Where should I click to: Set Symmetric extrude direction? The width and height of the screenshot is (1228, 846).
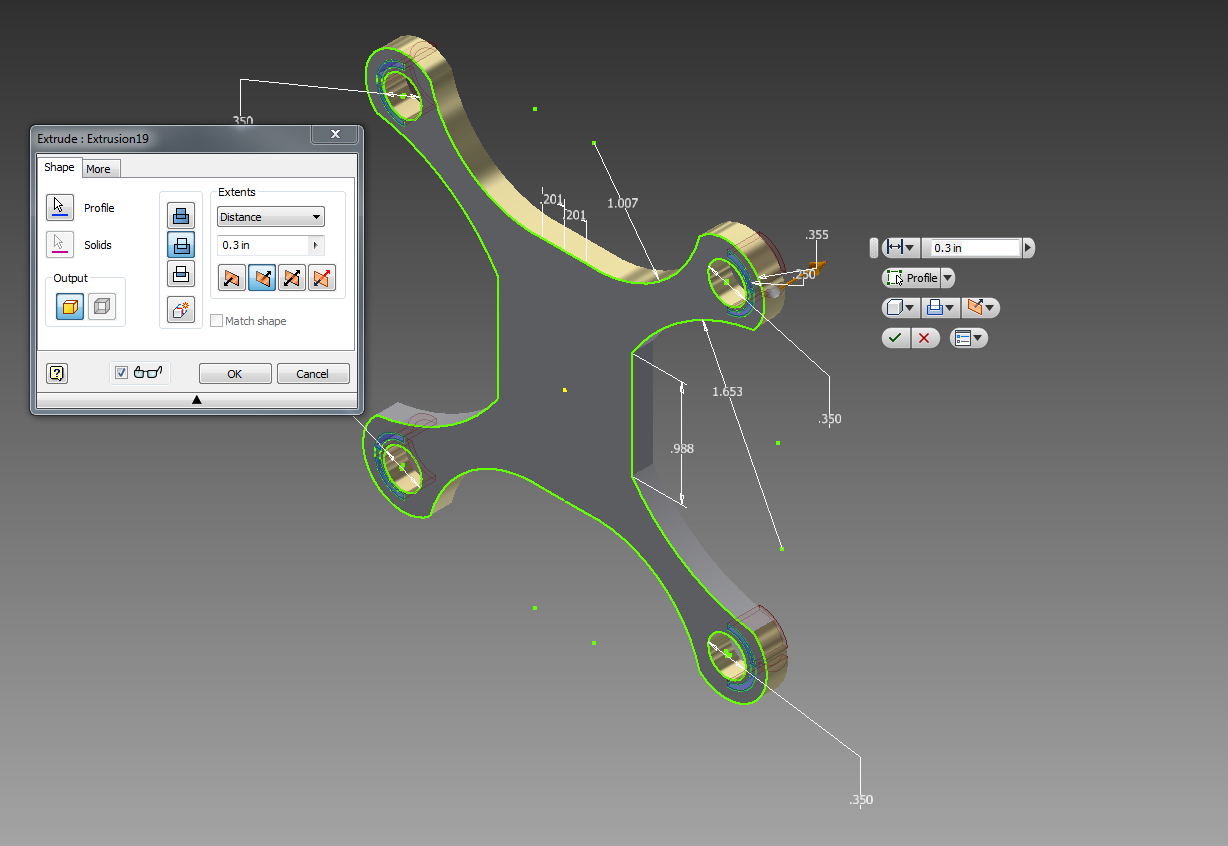[x=292, y=278]
